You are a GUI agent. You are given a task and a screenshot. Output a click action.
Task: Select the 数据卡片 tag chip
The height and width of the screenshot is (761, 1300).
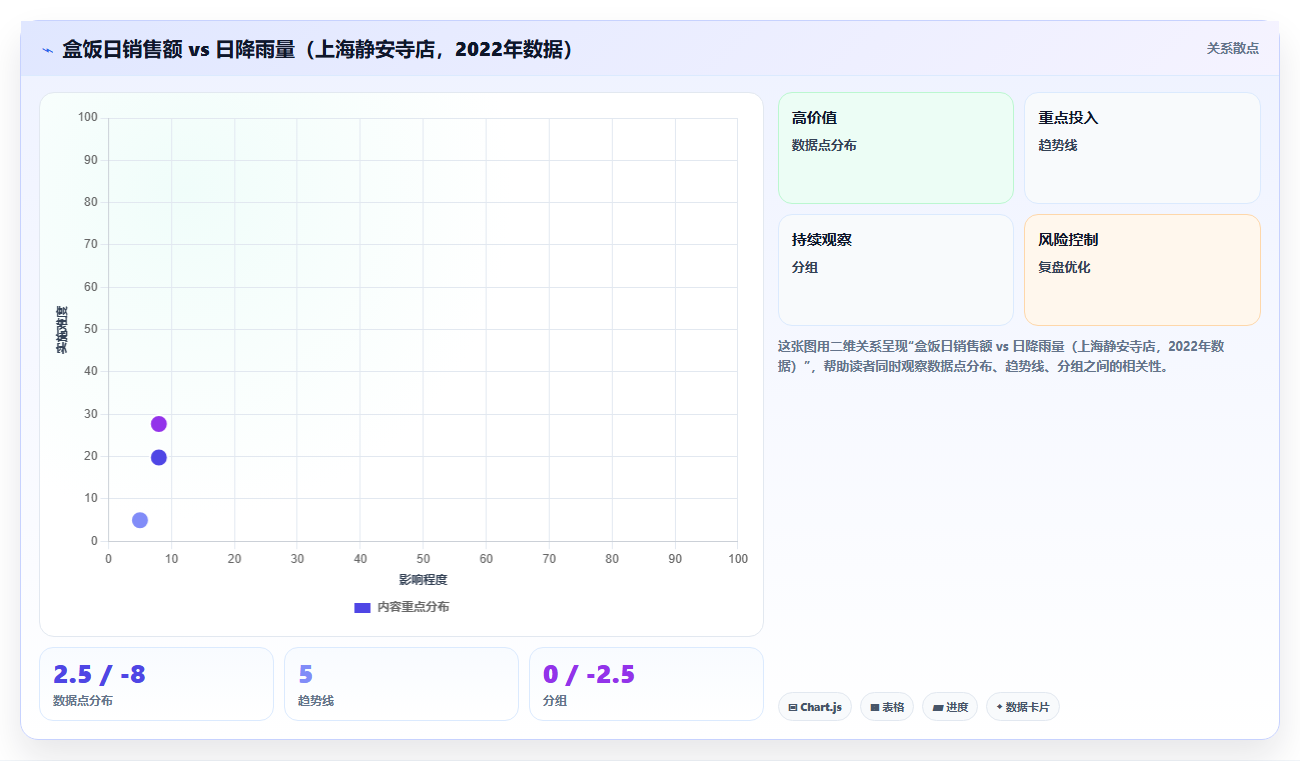1023,707
